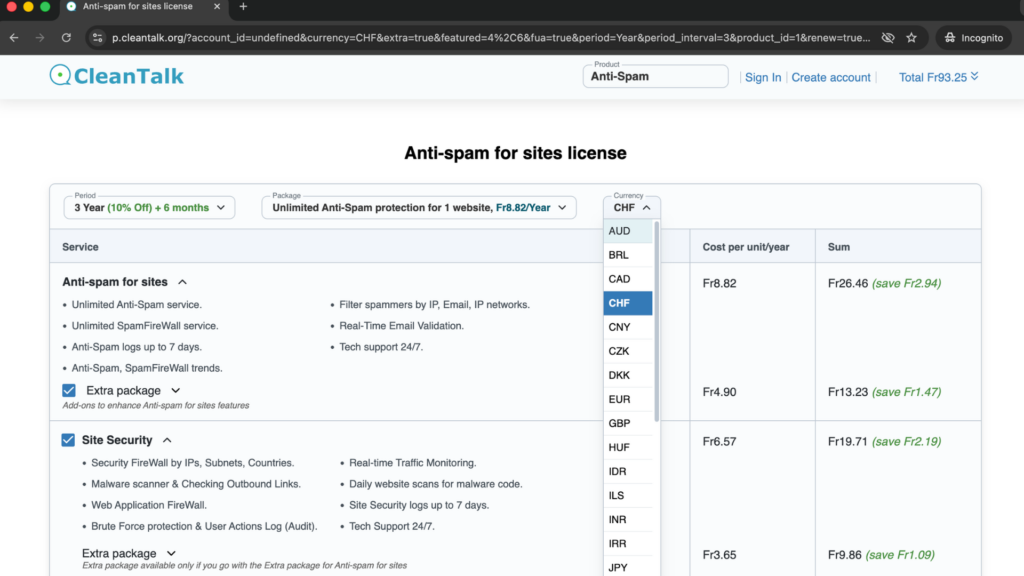The image size is (1024, 576).
Task: Click the Fr8.82 cost per unit value
Action: tap(719, 283)
